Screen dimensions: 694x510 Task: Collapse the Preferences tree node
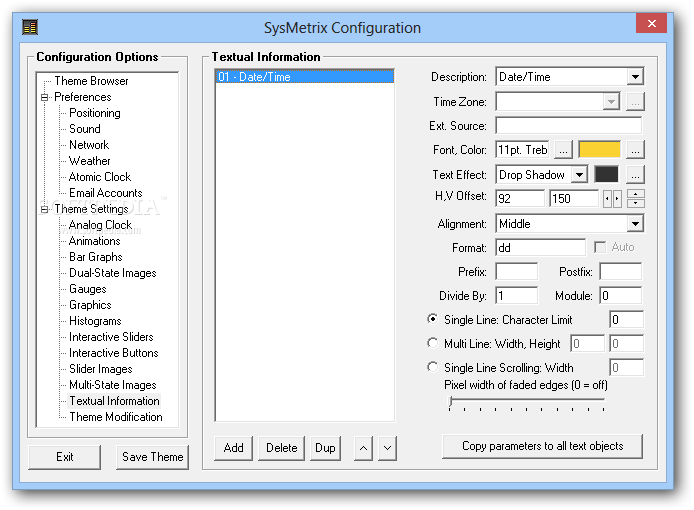click(44, 97)
